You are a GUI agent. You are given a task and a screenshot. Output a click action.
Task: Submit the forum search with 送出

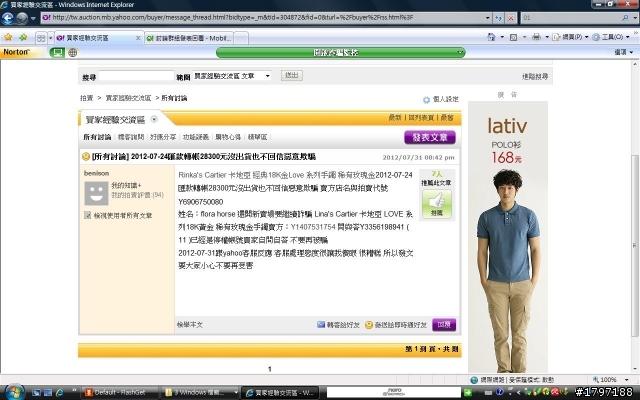click(x=291, y=76)
